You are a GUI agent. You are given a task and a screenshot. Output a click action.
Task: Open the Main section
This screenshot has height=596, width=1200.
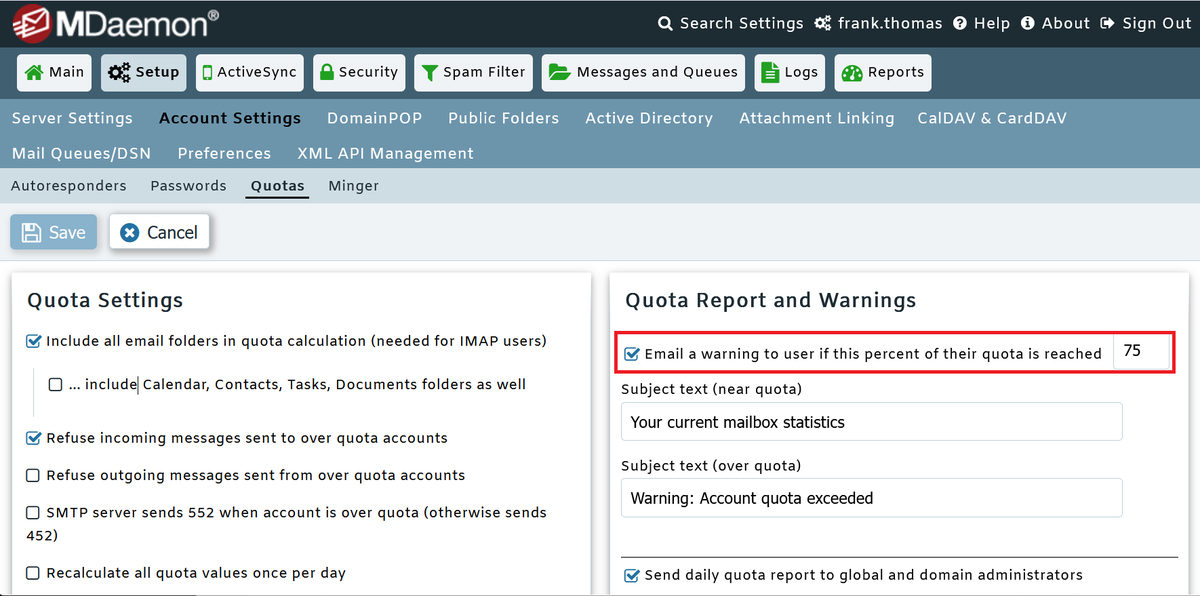click(54, 72)
